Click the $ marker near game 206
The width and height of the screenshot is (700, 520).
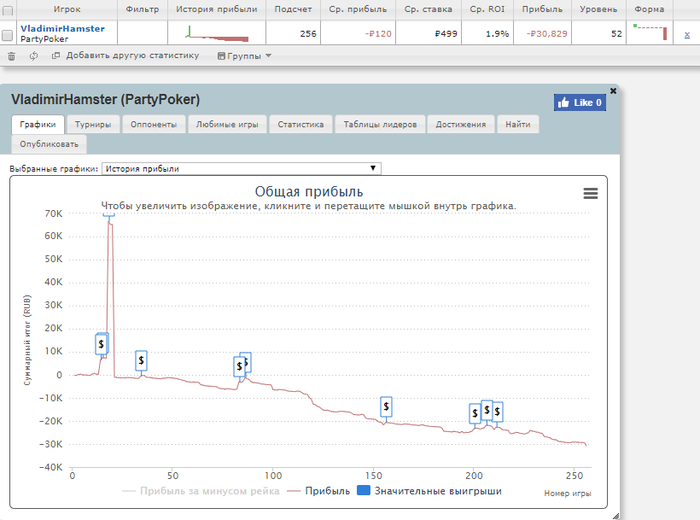[487, 410]
